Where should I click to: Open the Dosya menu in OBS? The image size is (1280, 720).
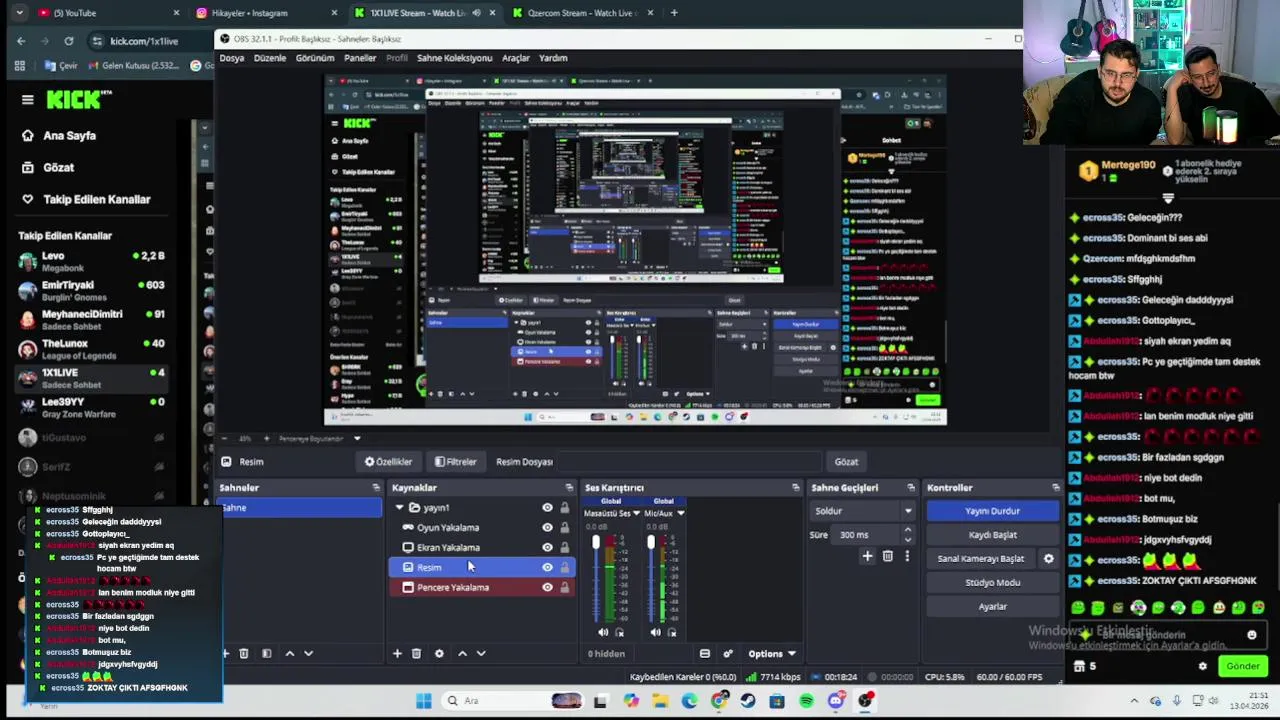[x=232, y=58]
